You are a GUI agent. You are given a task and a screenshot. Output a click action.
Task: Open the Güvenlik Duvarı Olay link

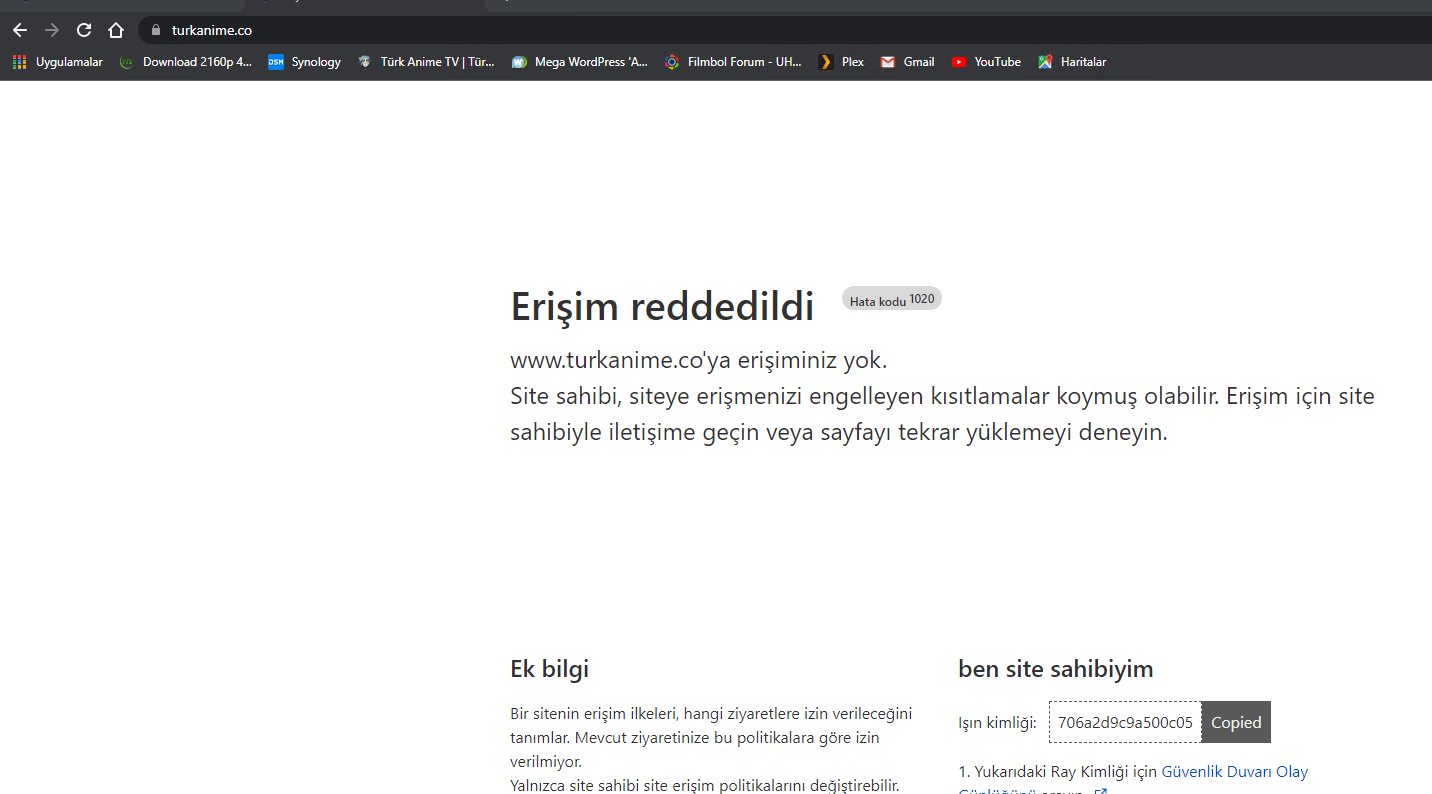[x=1234, y=772]
